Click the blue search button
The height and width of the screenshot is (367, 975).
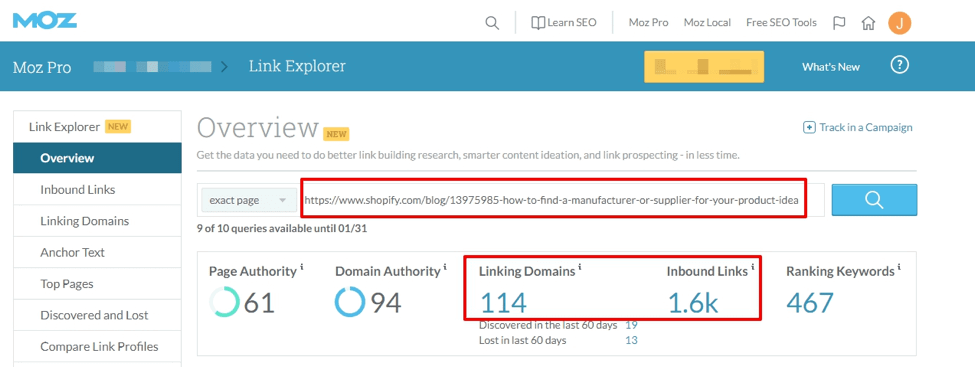click(874, 200)
